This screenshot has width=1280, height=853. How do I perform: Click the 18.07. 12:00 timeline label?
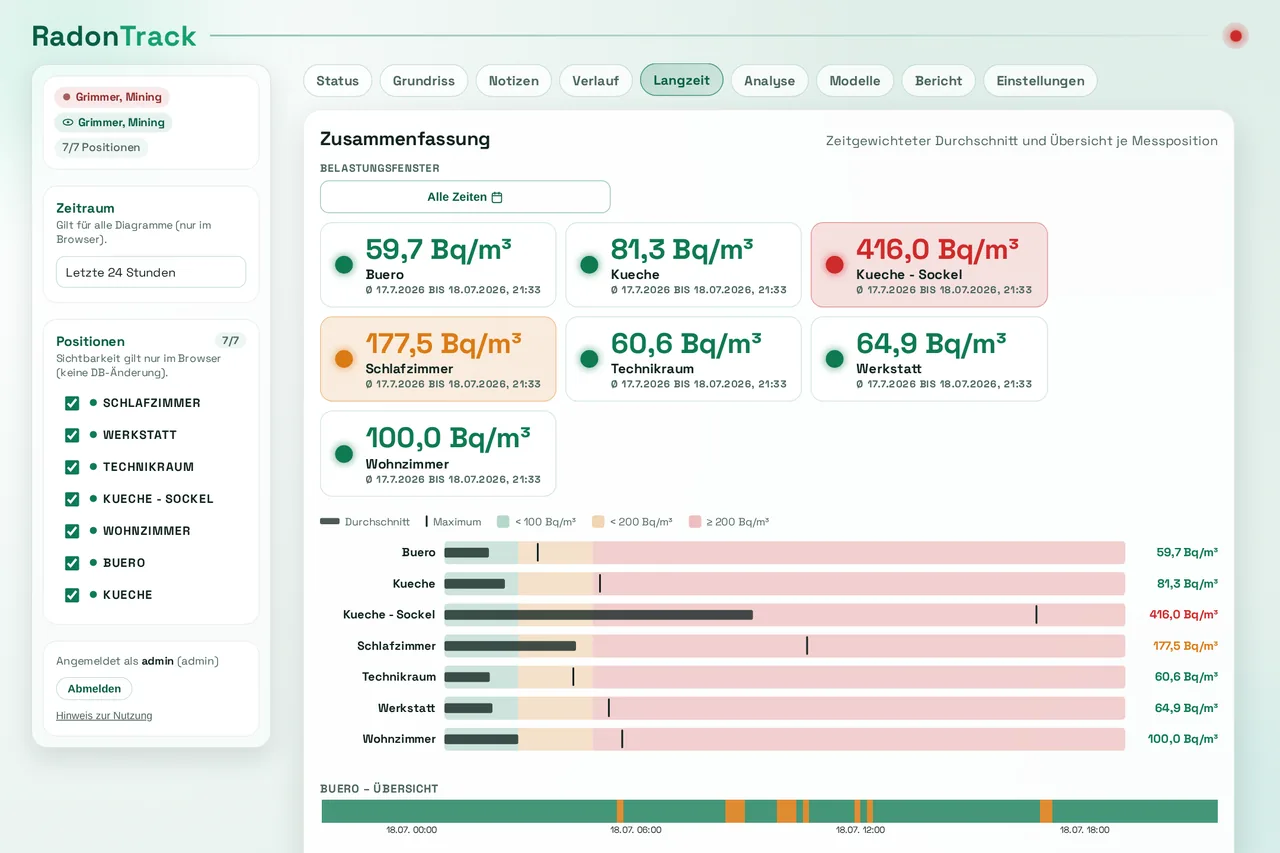860,830
